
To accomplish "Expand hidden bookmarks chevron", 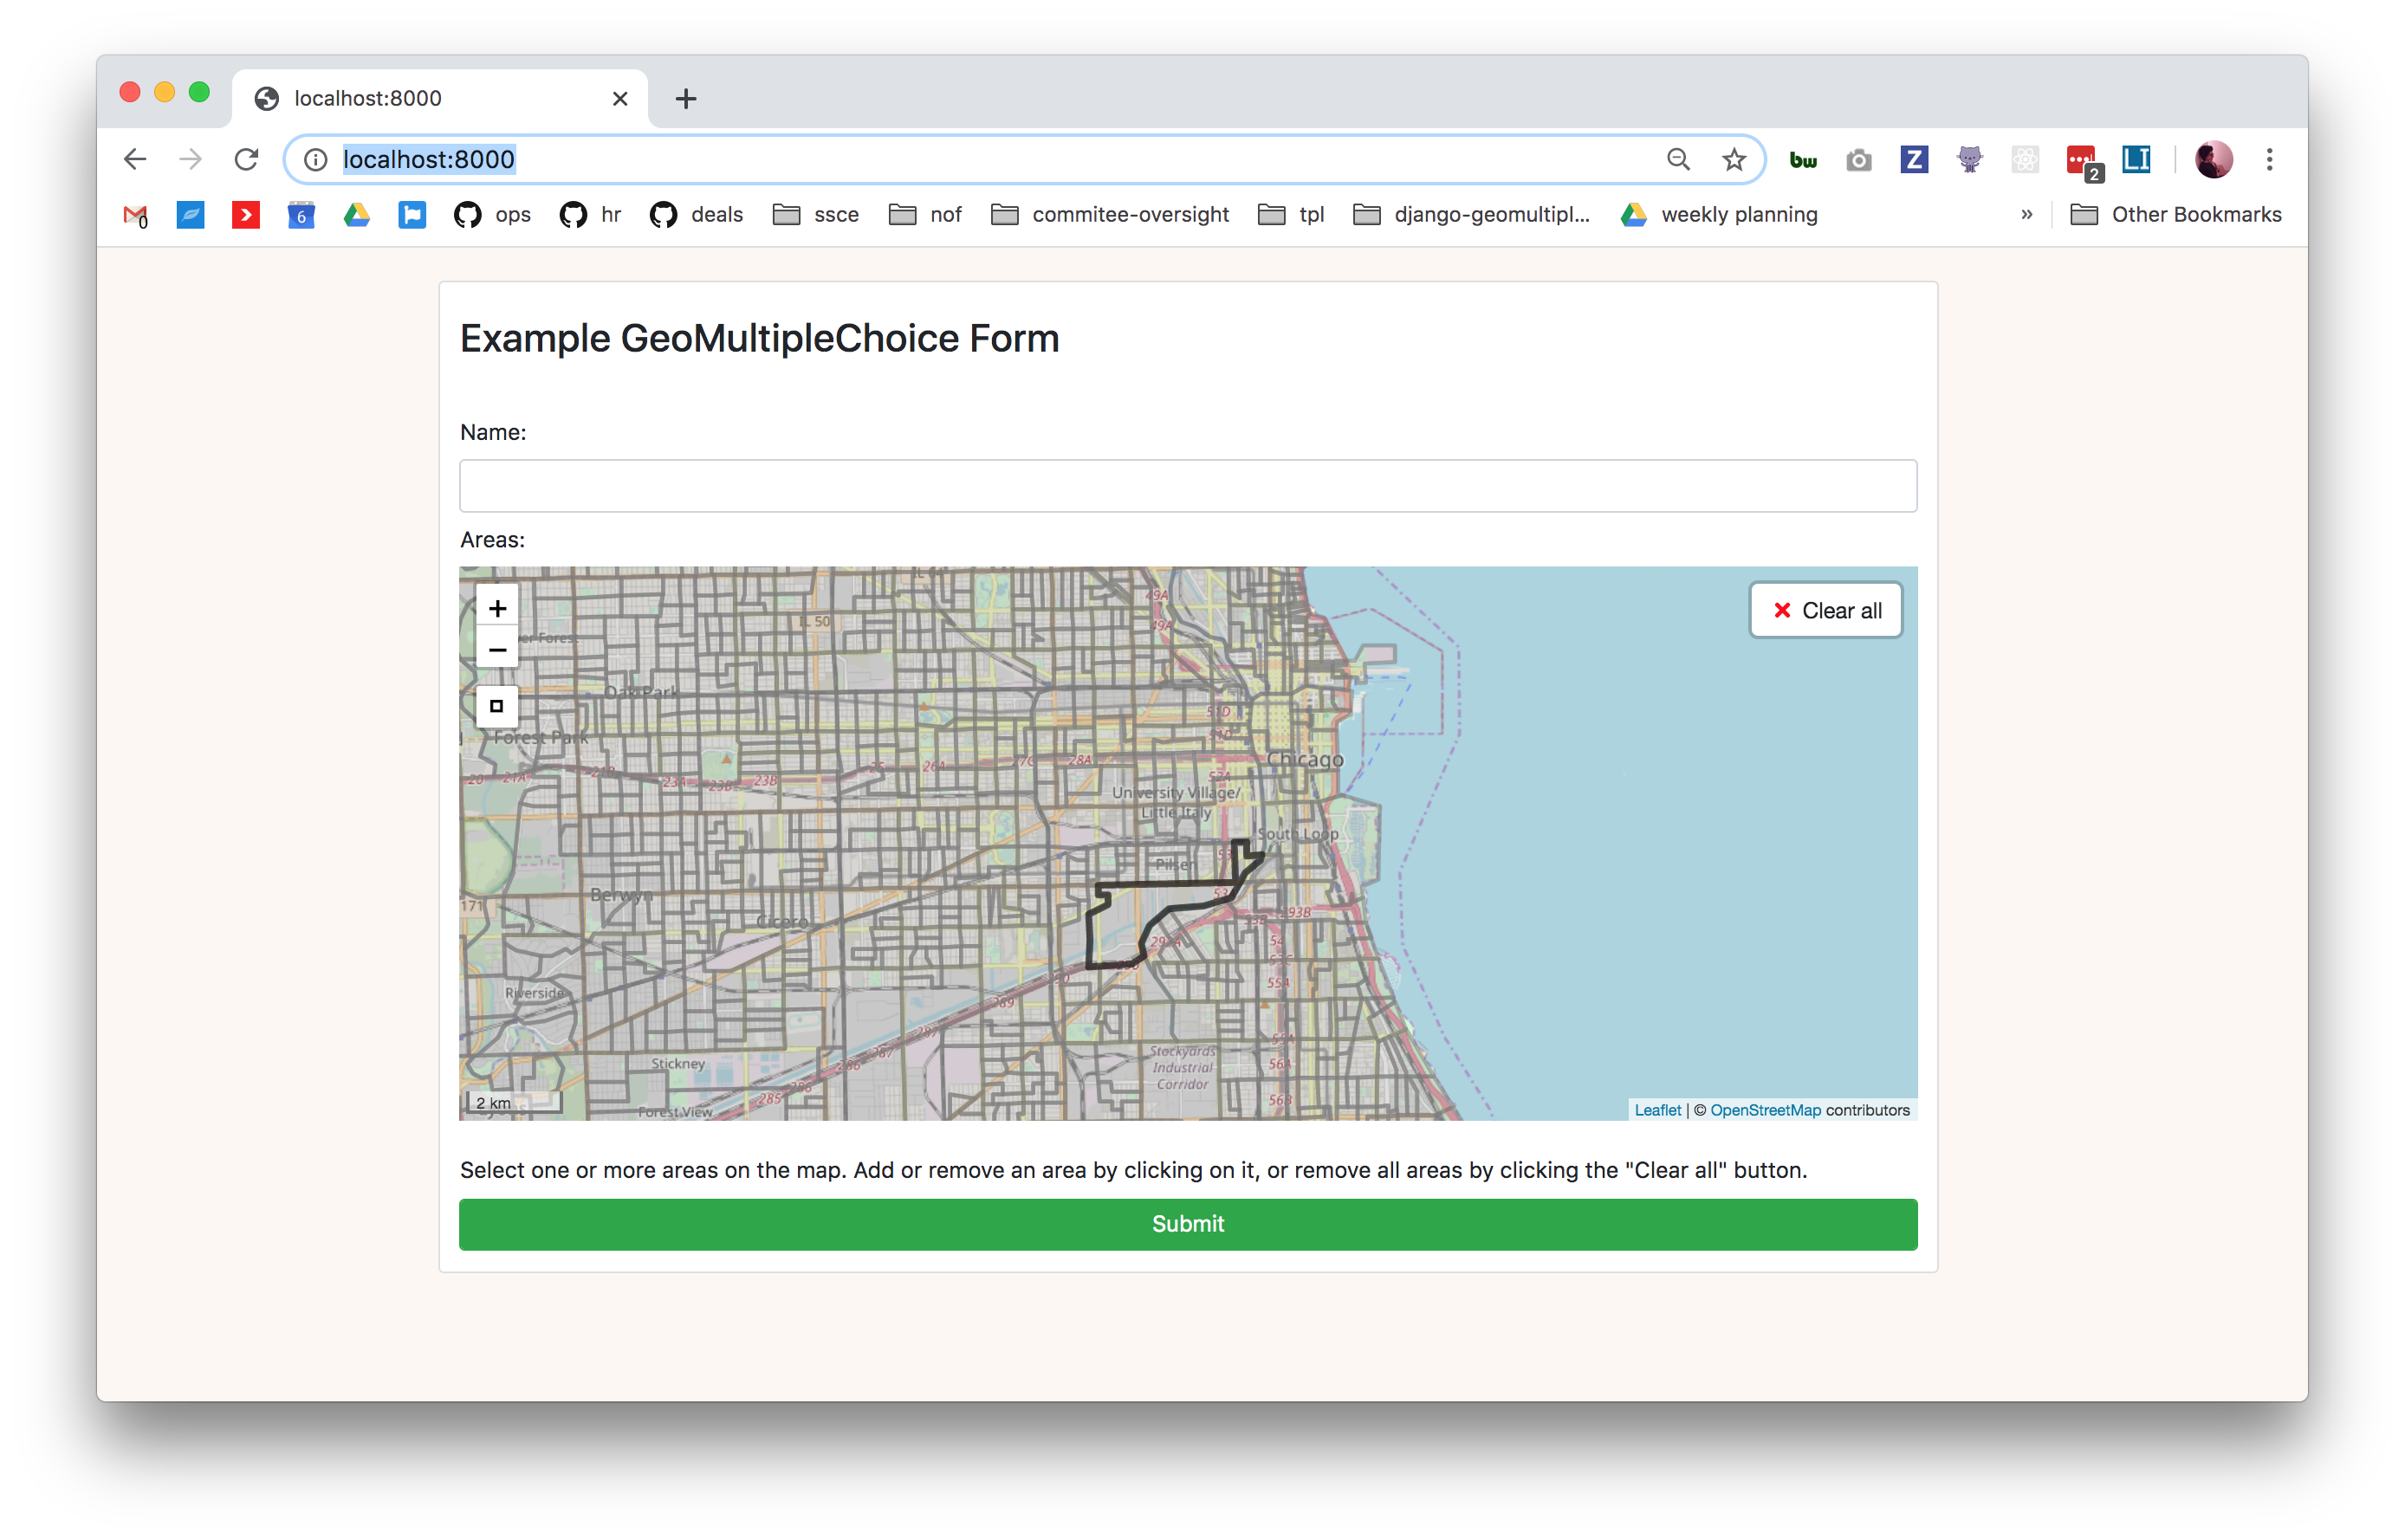I will 2027,215.
